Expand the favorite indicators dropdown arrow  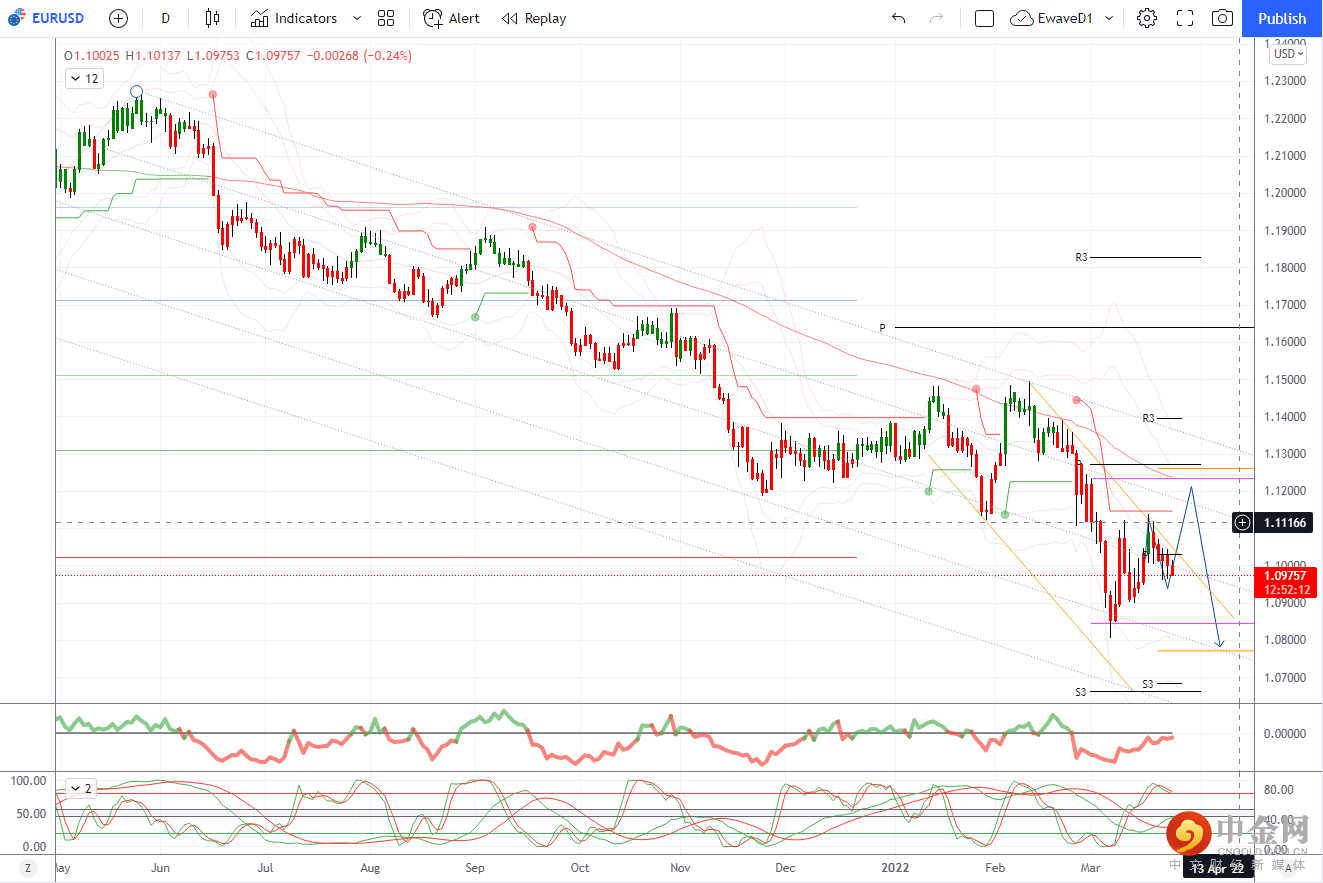point(358,18)
